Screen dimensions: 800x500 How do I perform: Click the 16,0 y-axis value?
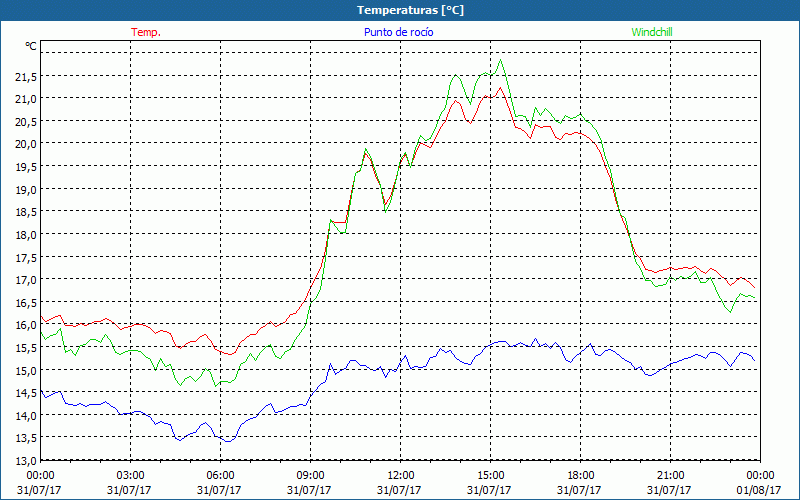click(x=26, y=325)
